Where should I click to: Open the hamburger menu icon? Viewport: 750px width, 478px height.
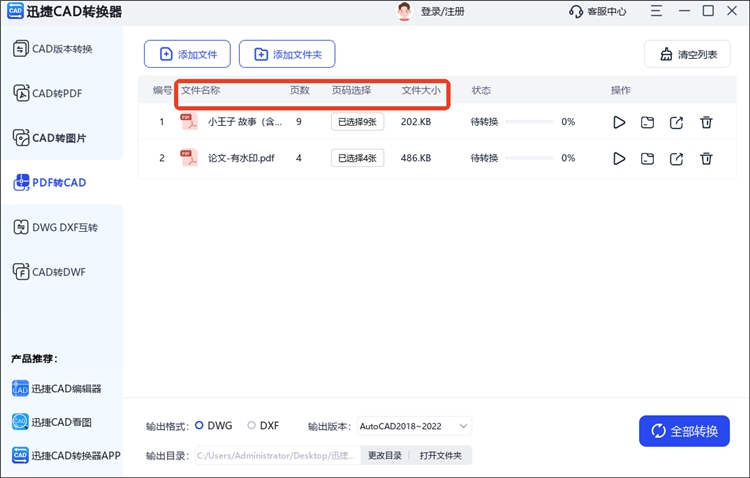pyautogui.click(x=656, y=11)
